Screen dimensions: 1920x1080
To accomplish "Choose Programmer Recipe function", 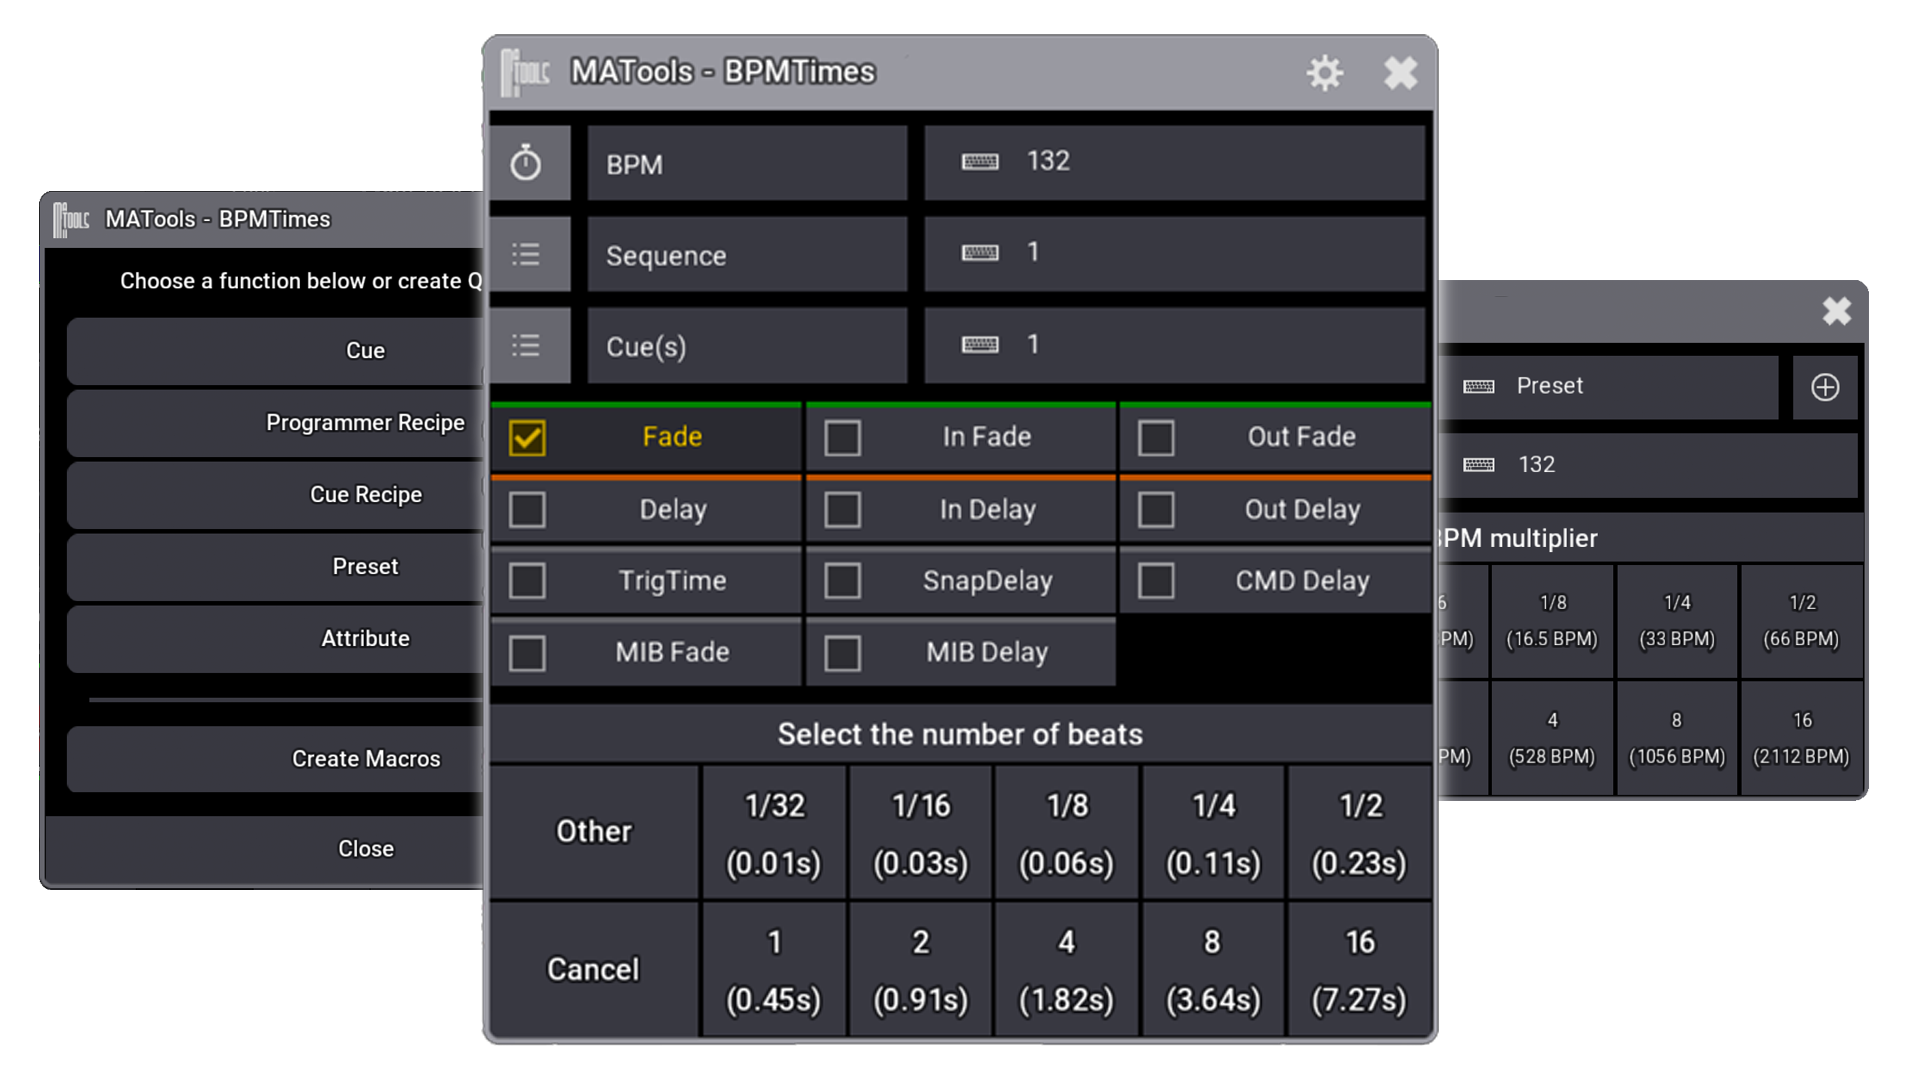I will tap(275, 423).
